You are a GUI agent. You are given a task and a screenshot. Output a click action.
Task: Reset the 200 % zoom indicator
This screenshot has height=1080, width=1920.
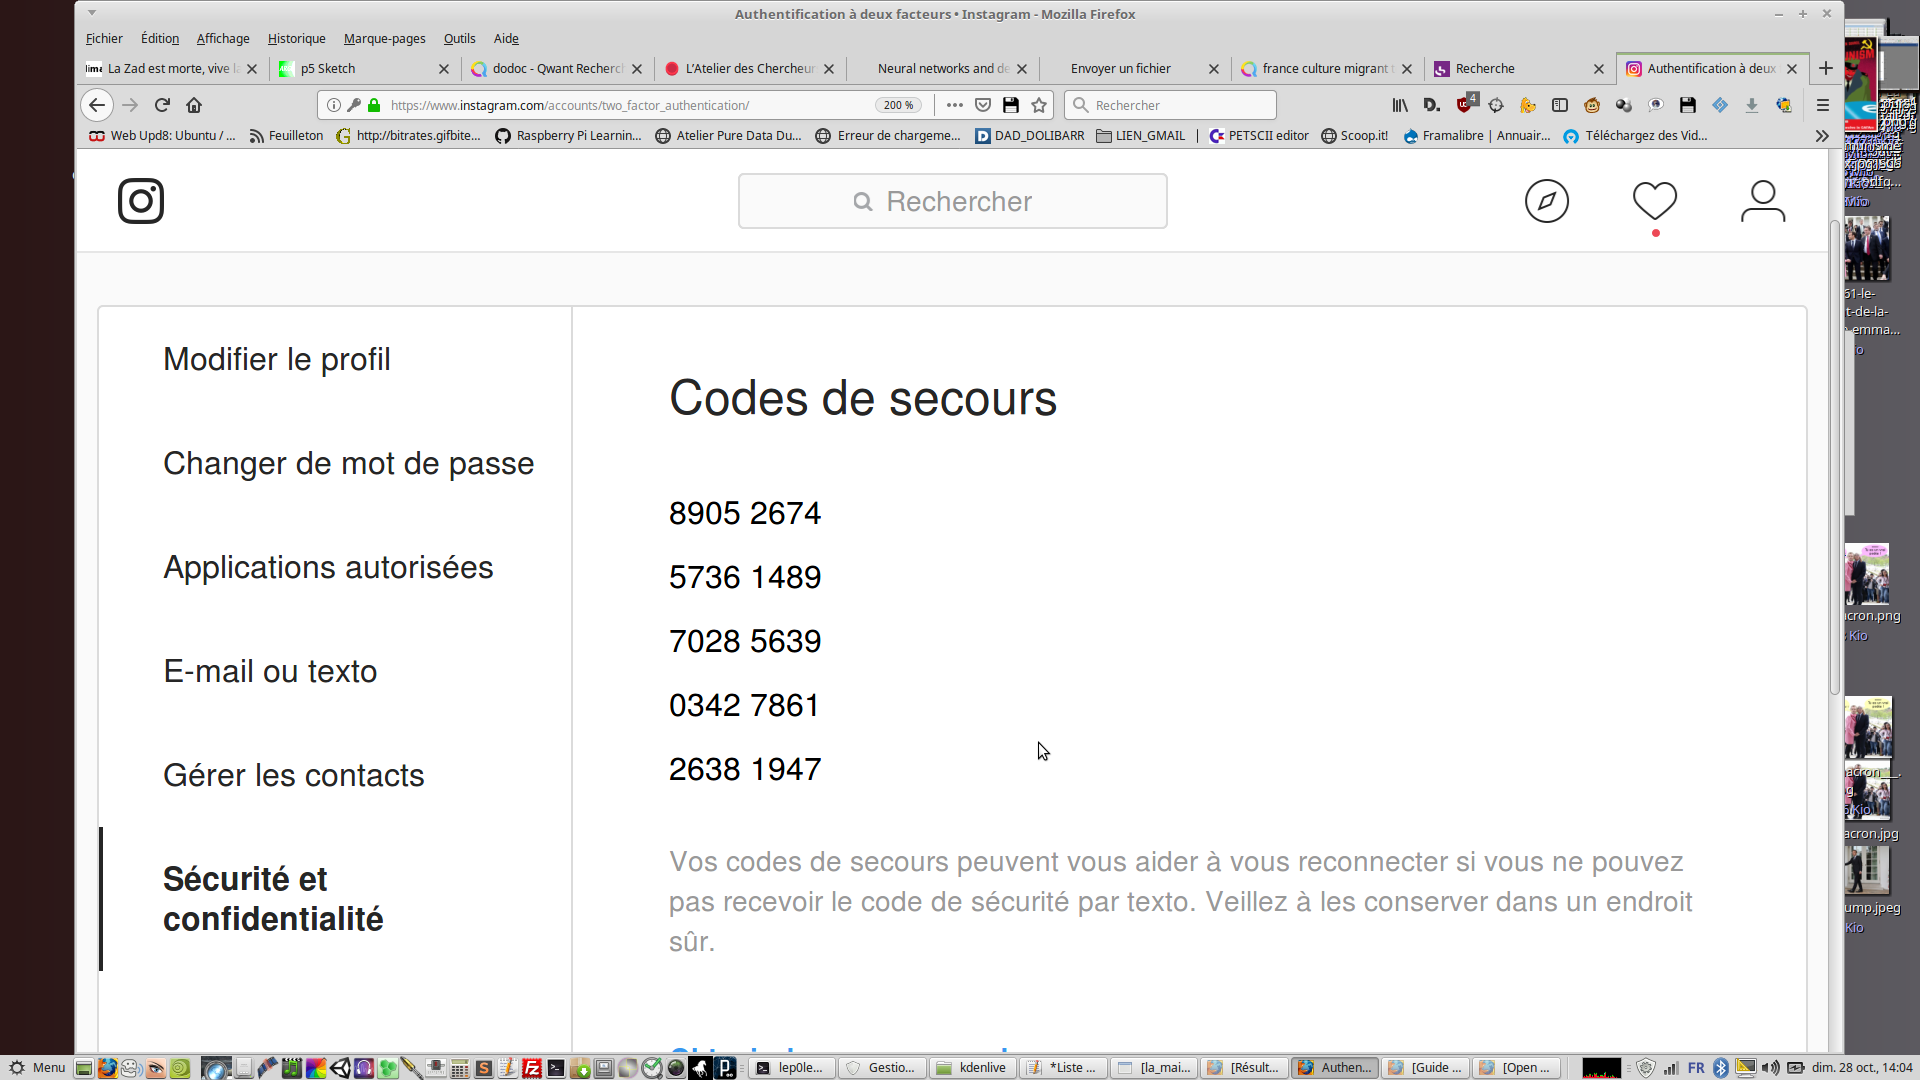tap(898, 105)
